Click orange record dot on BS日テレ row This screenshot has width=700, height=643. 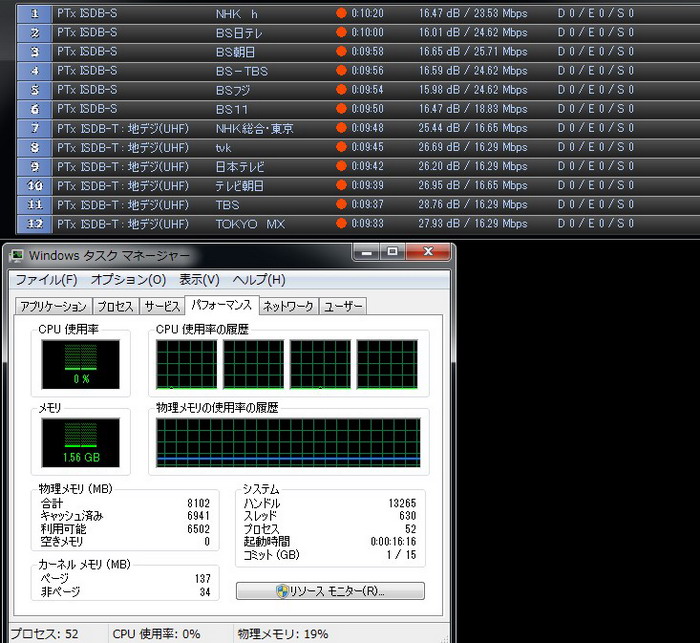(341, 32)
